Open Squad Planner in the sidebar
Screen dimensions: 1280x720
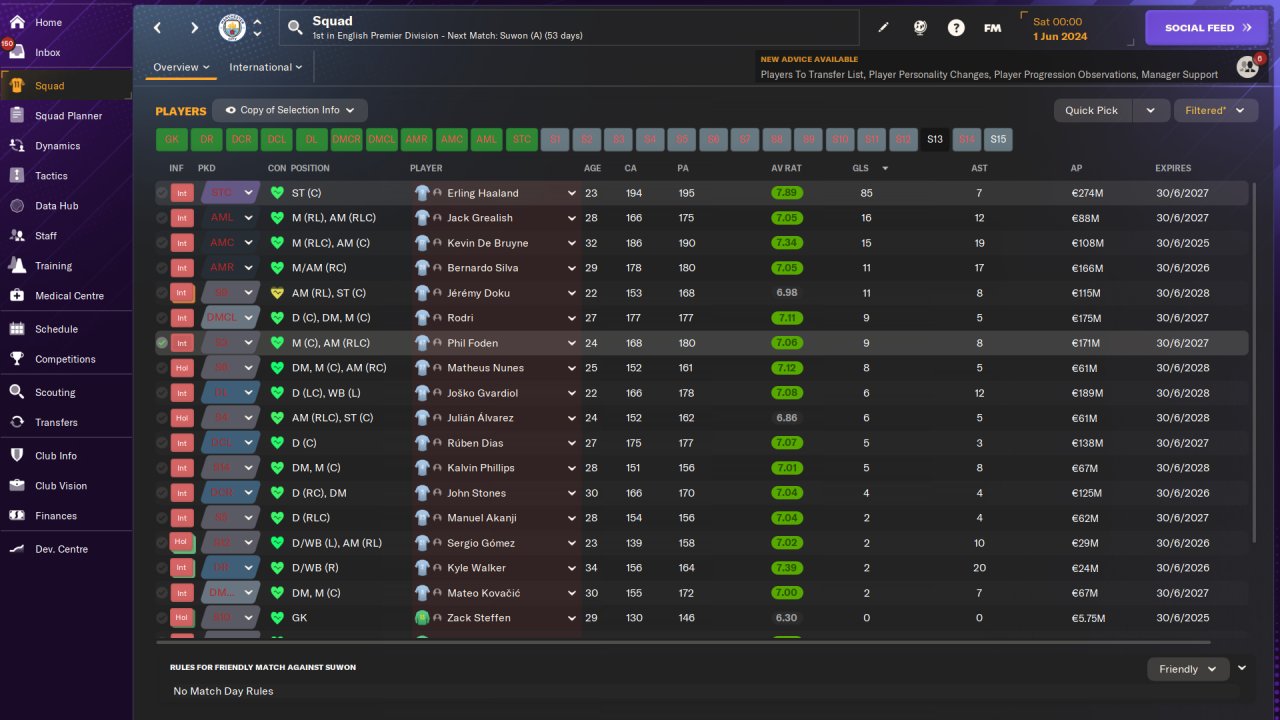(x=68, y=116)
